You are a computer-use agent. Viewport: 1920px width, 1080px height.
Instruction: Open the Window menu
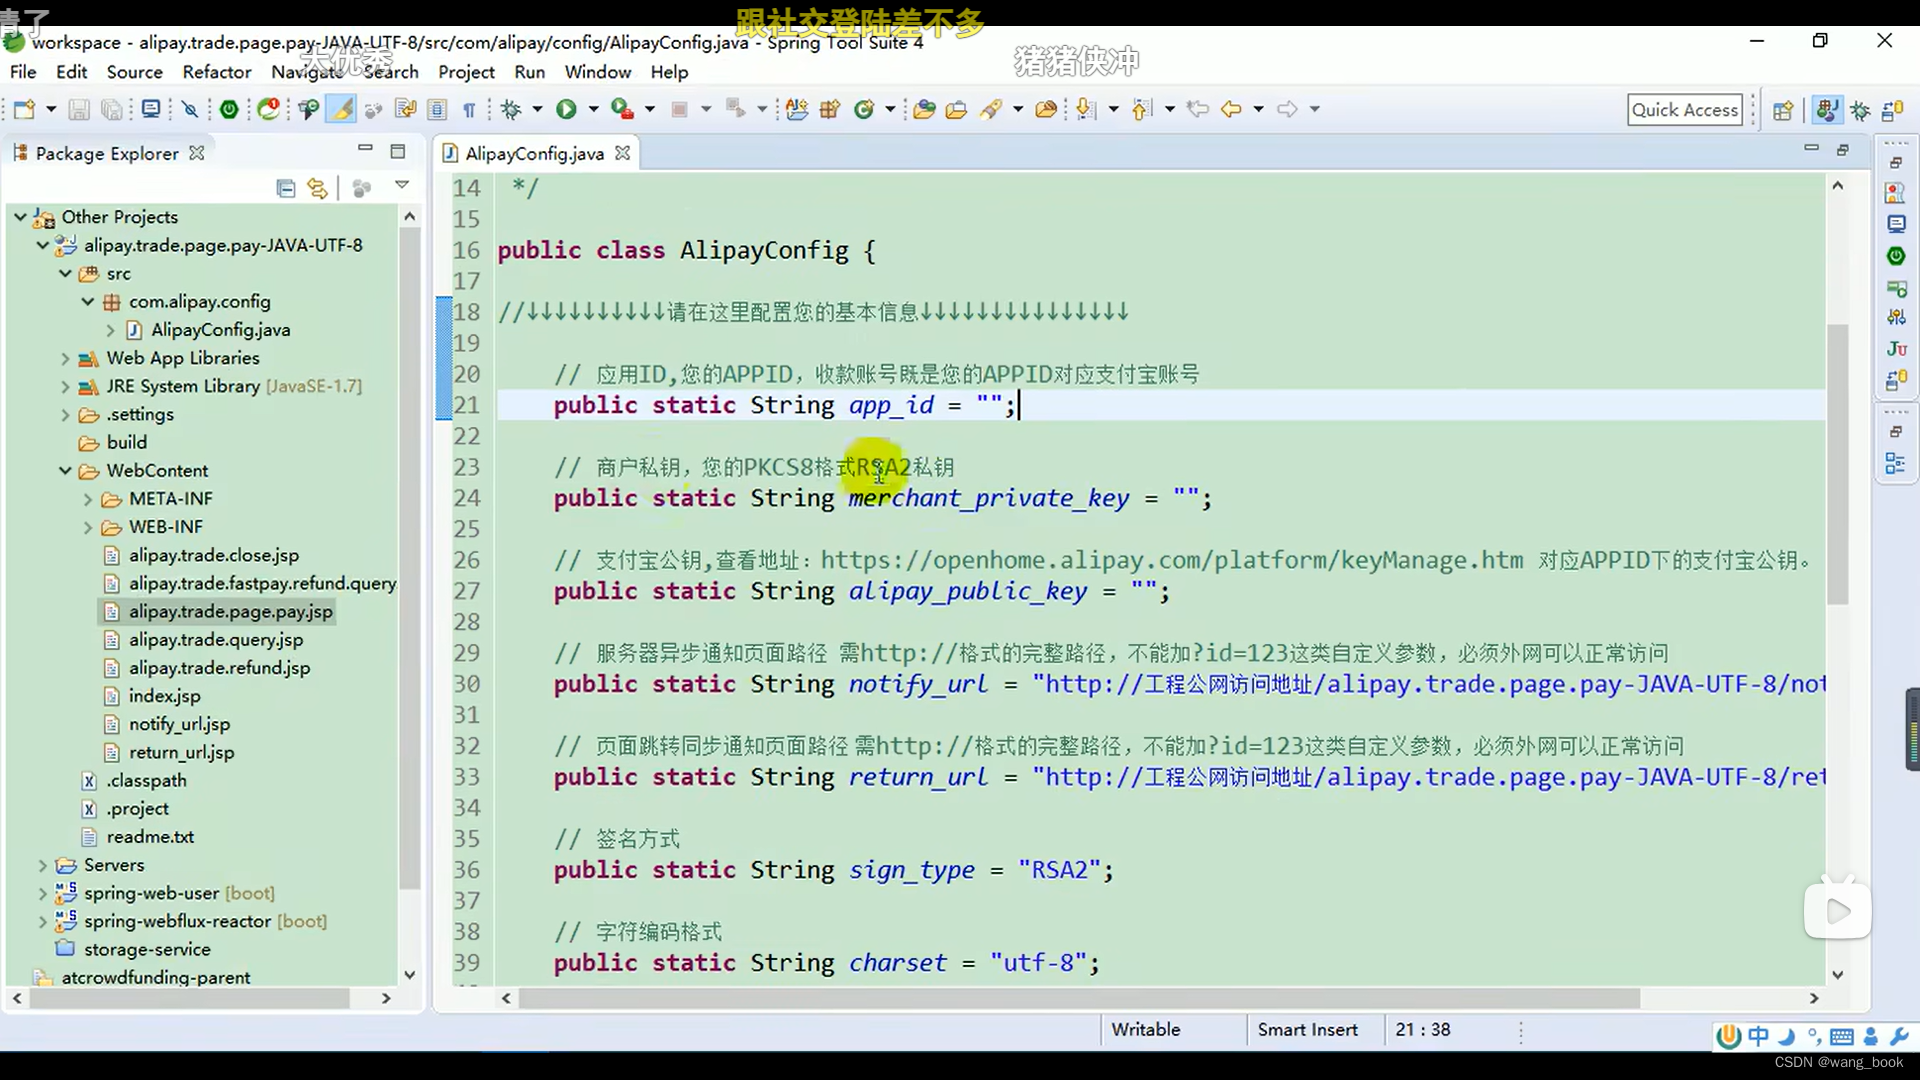coord(598,72)
